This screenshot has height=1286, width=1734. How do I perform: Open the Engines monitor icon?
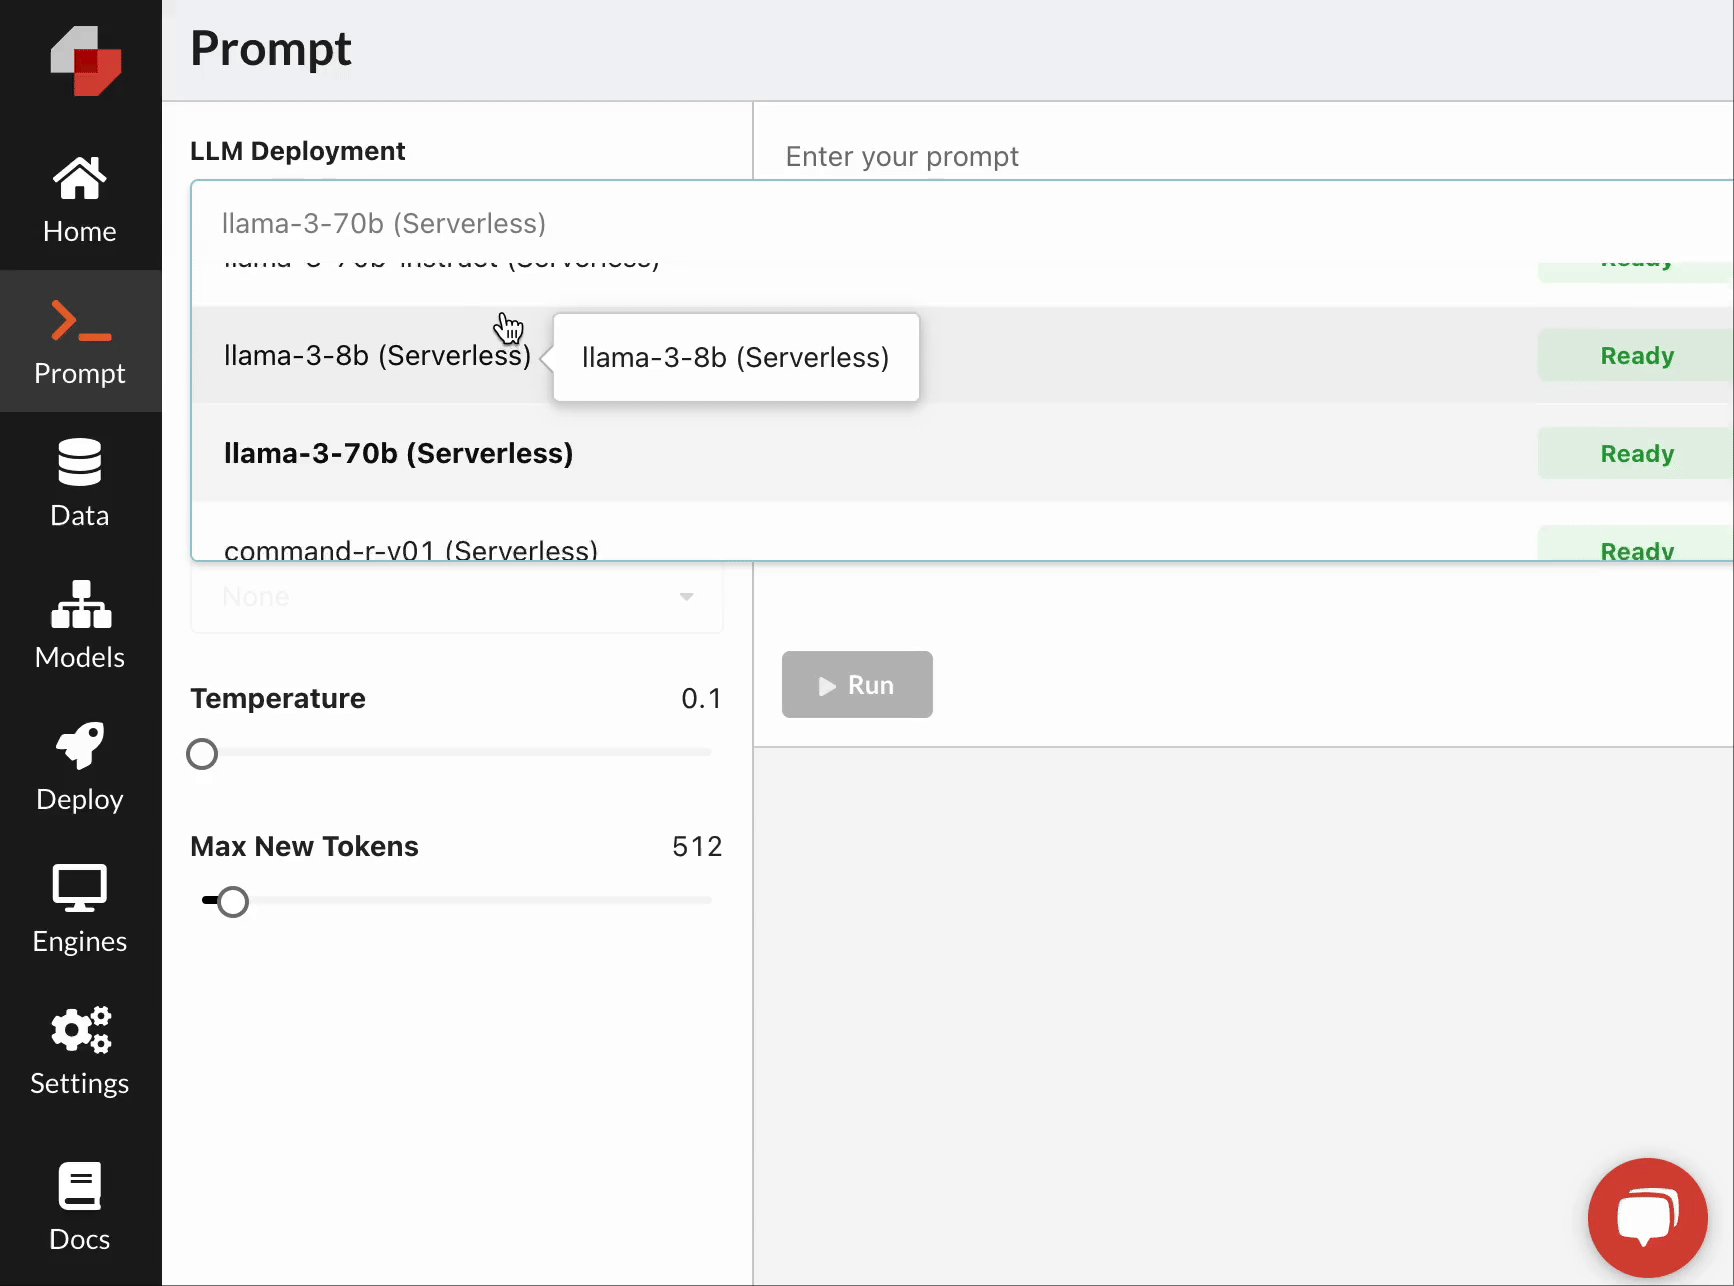coord(80,888)
